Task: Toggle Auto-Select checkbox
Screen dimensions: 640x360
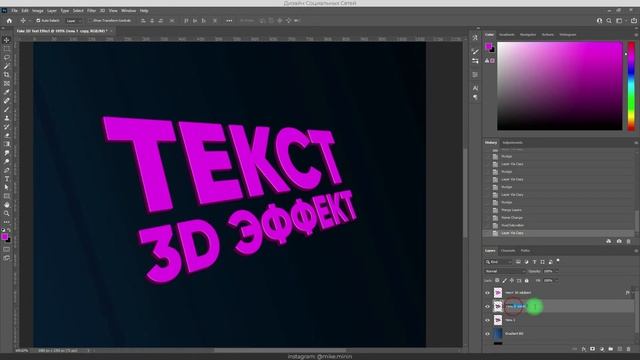Action: click(x=38, y=20)
